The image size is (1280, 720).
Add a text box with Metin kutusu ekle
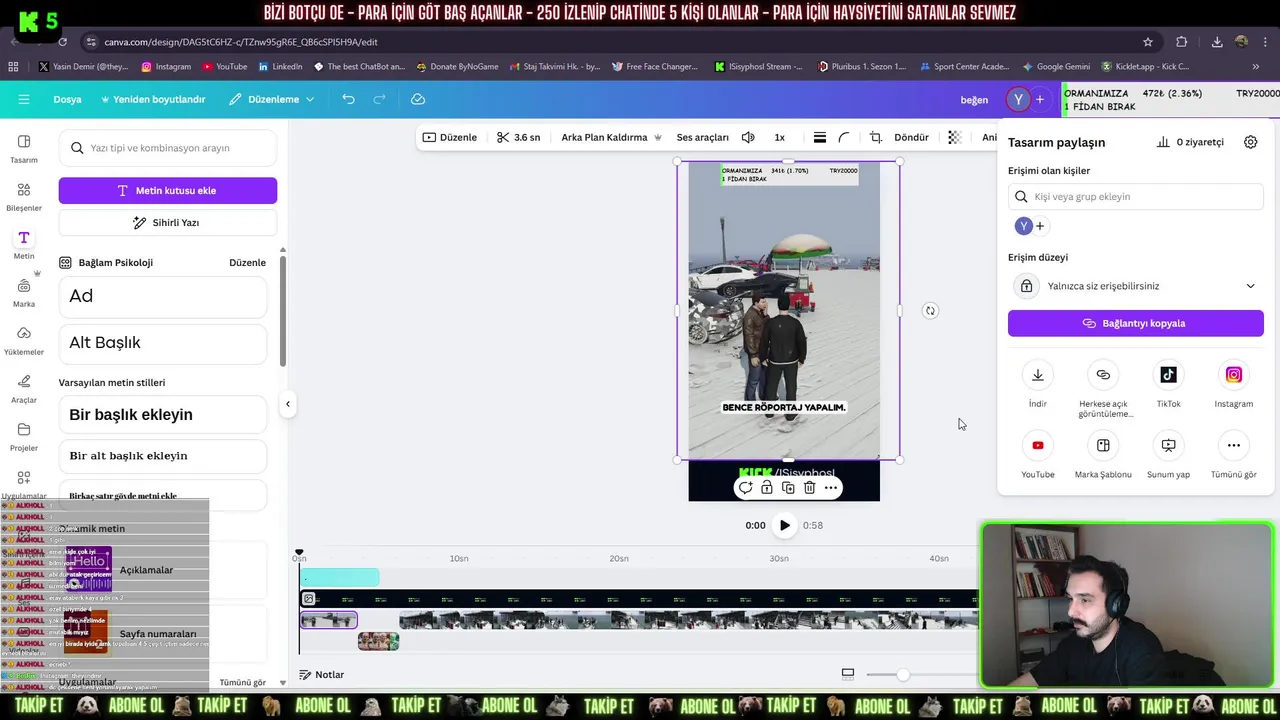point(168,190)
